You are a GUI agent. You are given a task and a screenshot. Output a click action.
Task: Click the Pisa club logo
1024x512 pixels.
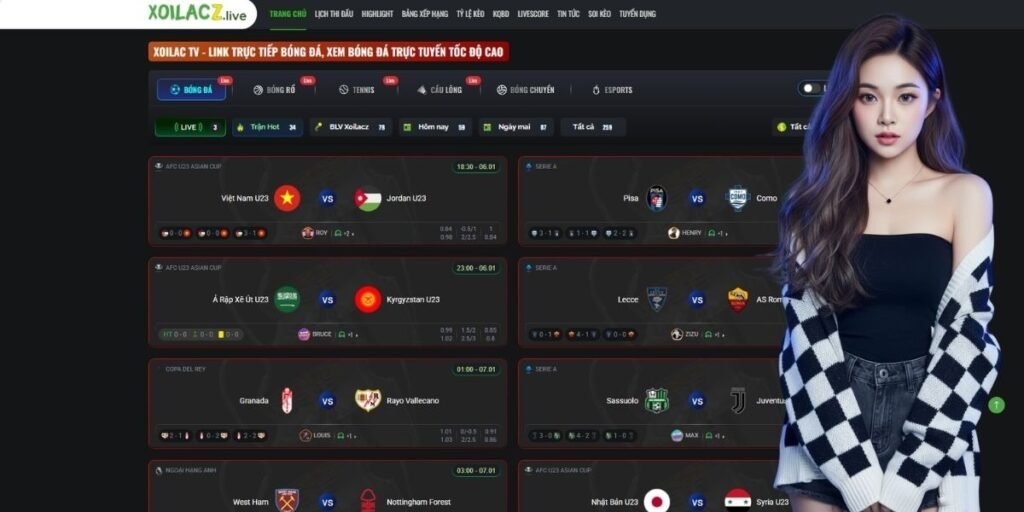coord(656,199)
